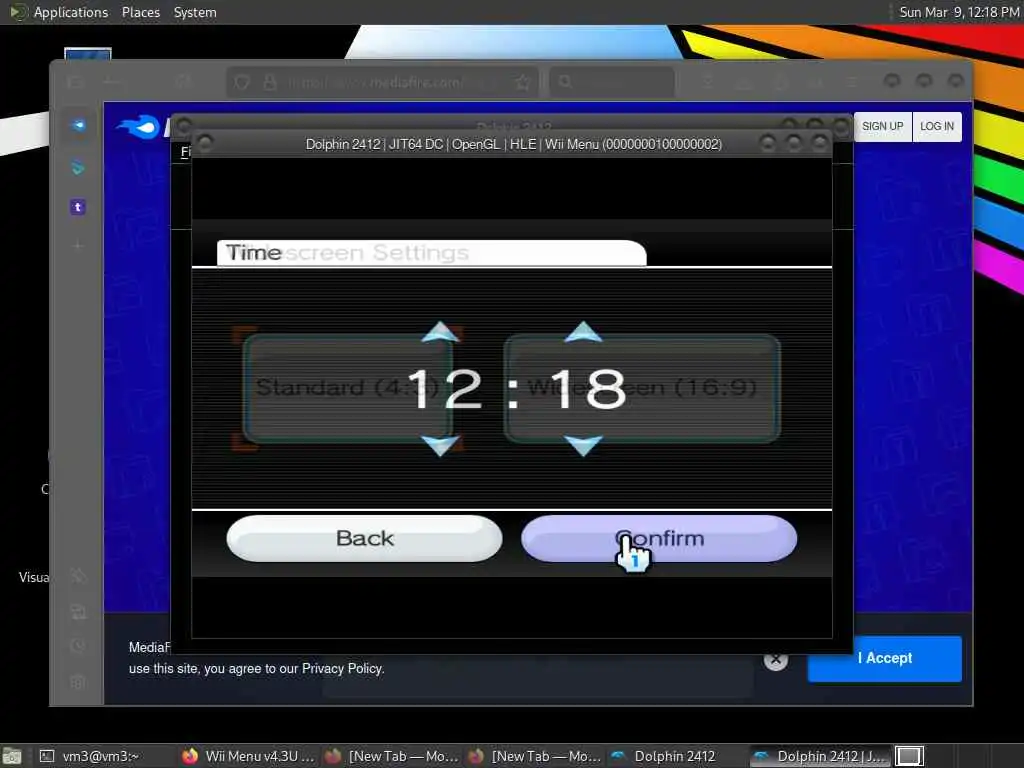The height and width of the screenshot is (768, 1024).
Task: Switch to Wii Menu v4.3U browser window
Action: [x=249, y=756]
